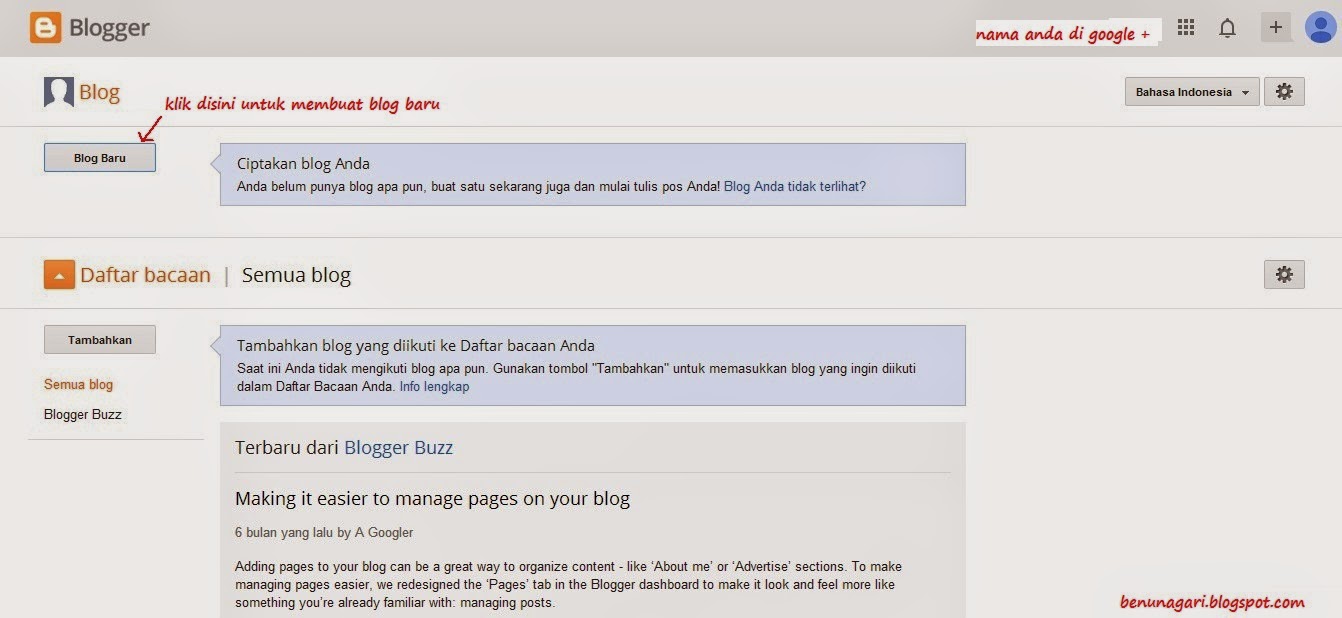Viewport: 1342px width, 618px height.
Task: Click the orange Blogger logo icon
Action: pyautogui.click(x=45, y=27)
